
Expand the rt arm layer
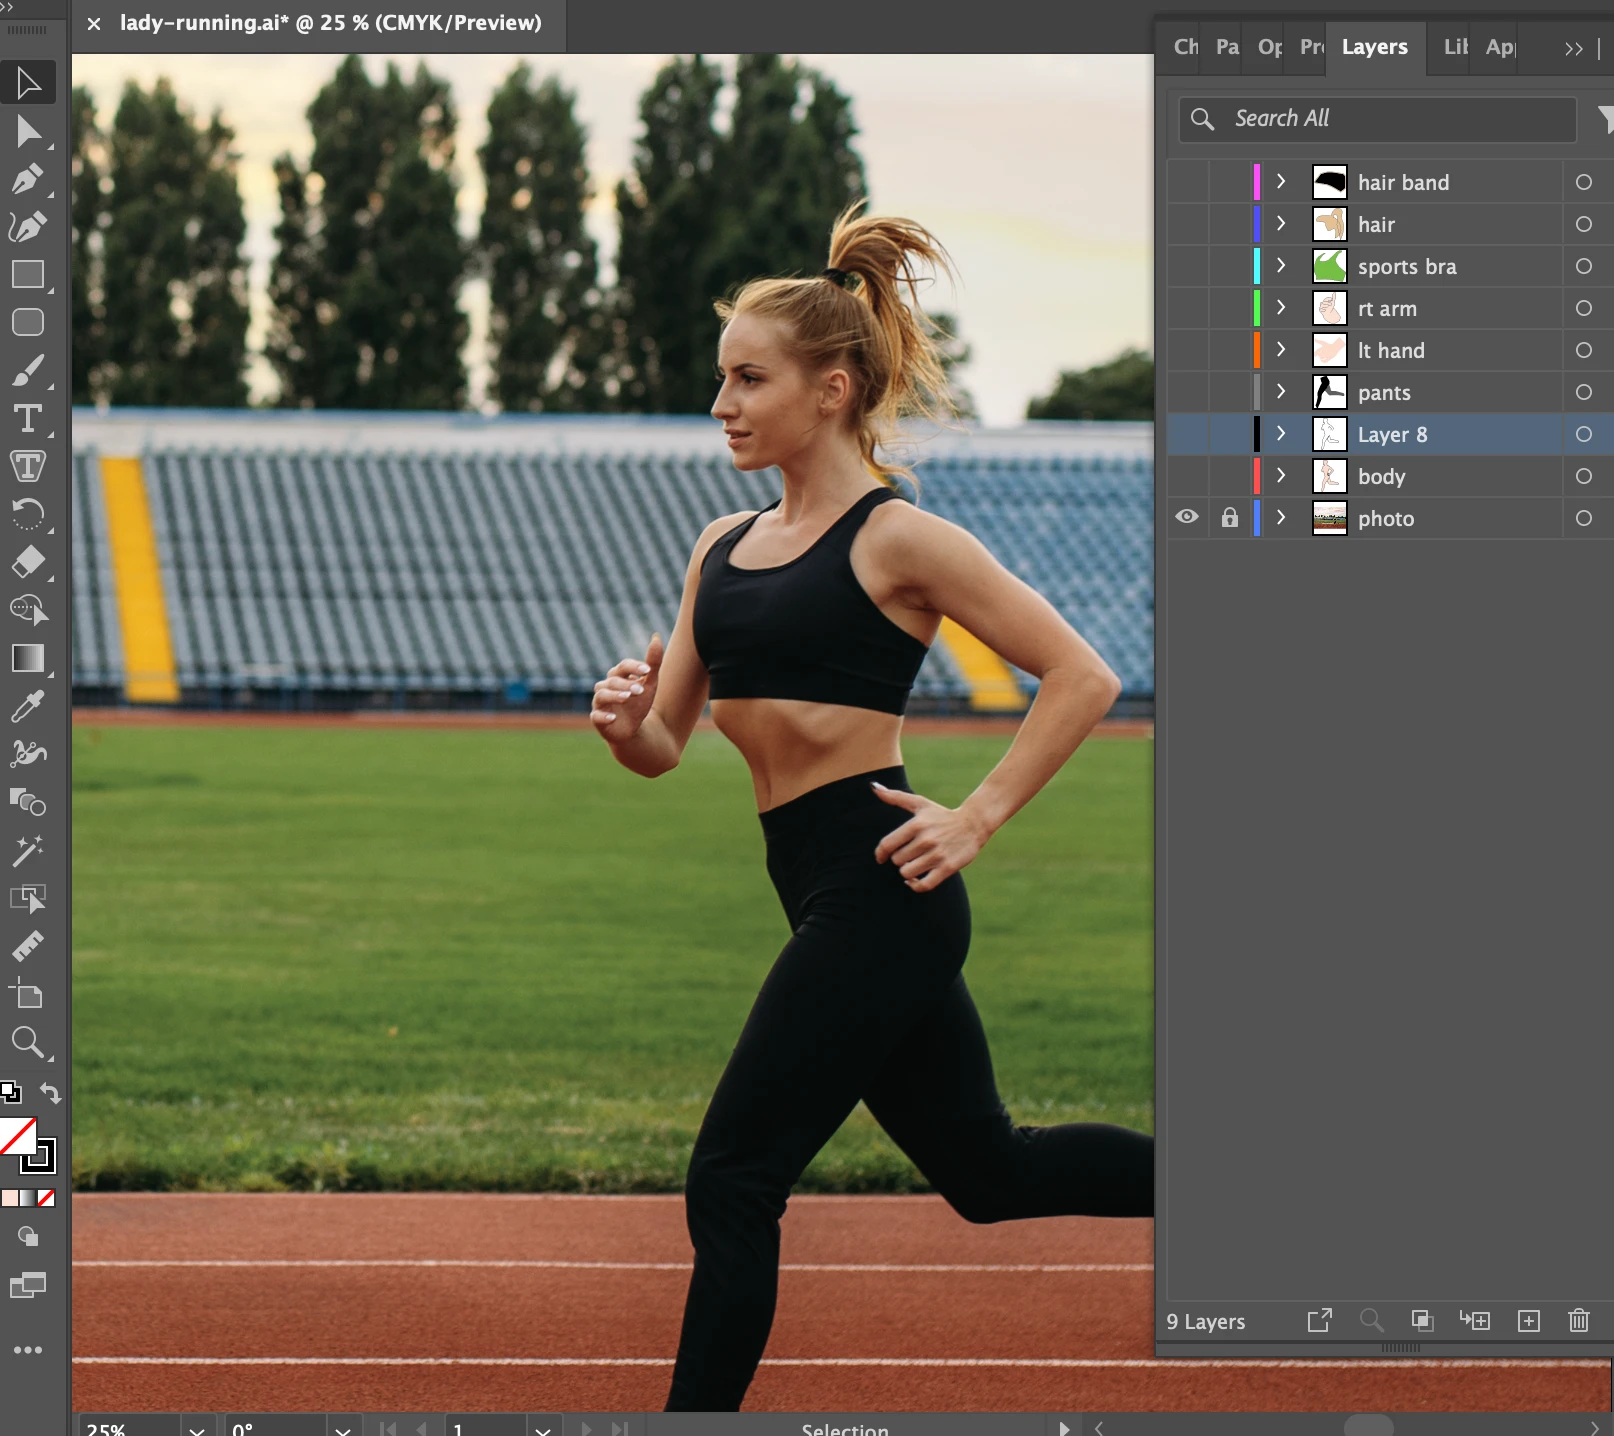pyautogui.click(x=1281, y=307)
